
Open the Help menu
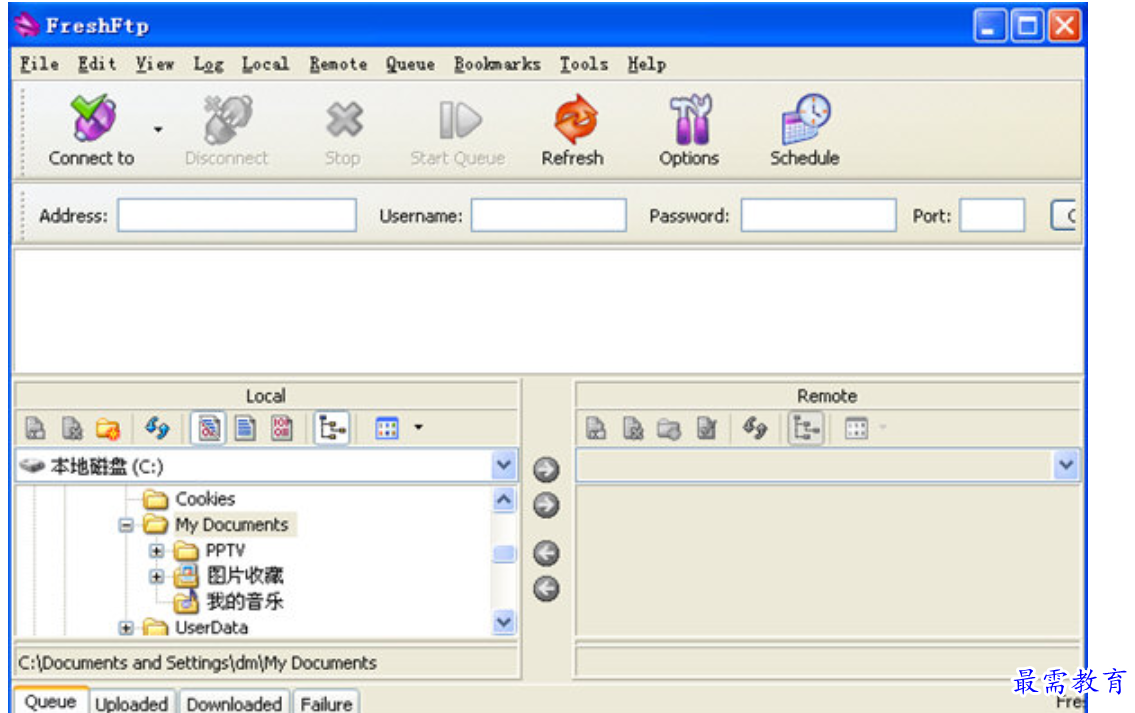[x=646, y=64]
